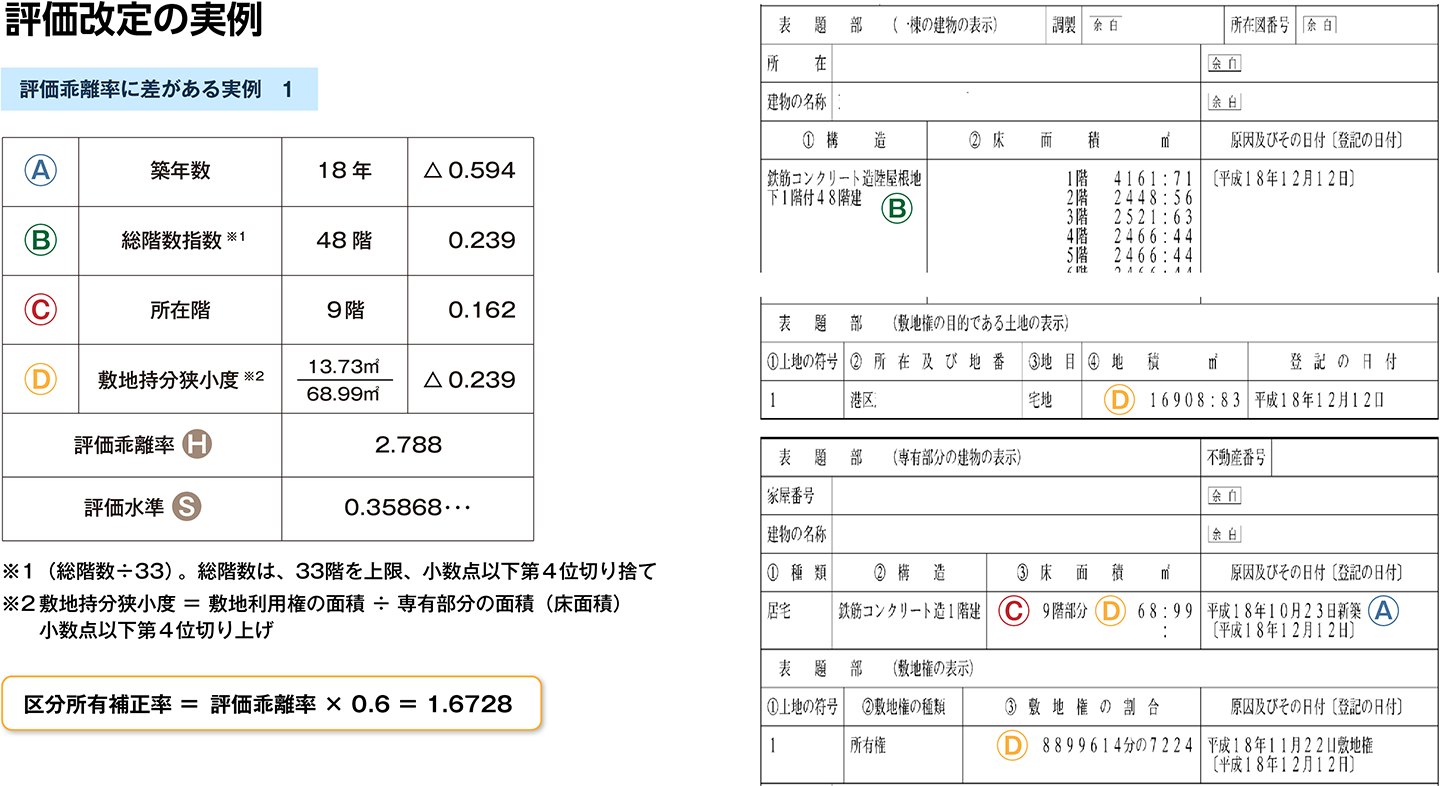The image size is (1440, 786).
Task: Click the 3階 2521:63 floor area line
Action: pyautogui.click(x=1128, y=217)
